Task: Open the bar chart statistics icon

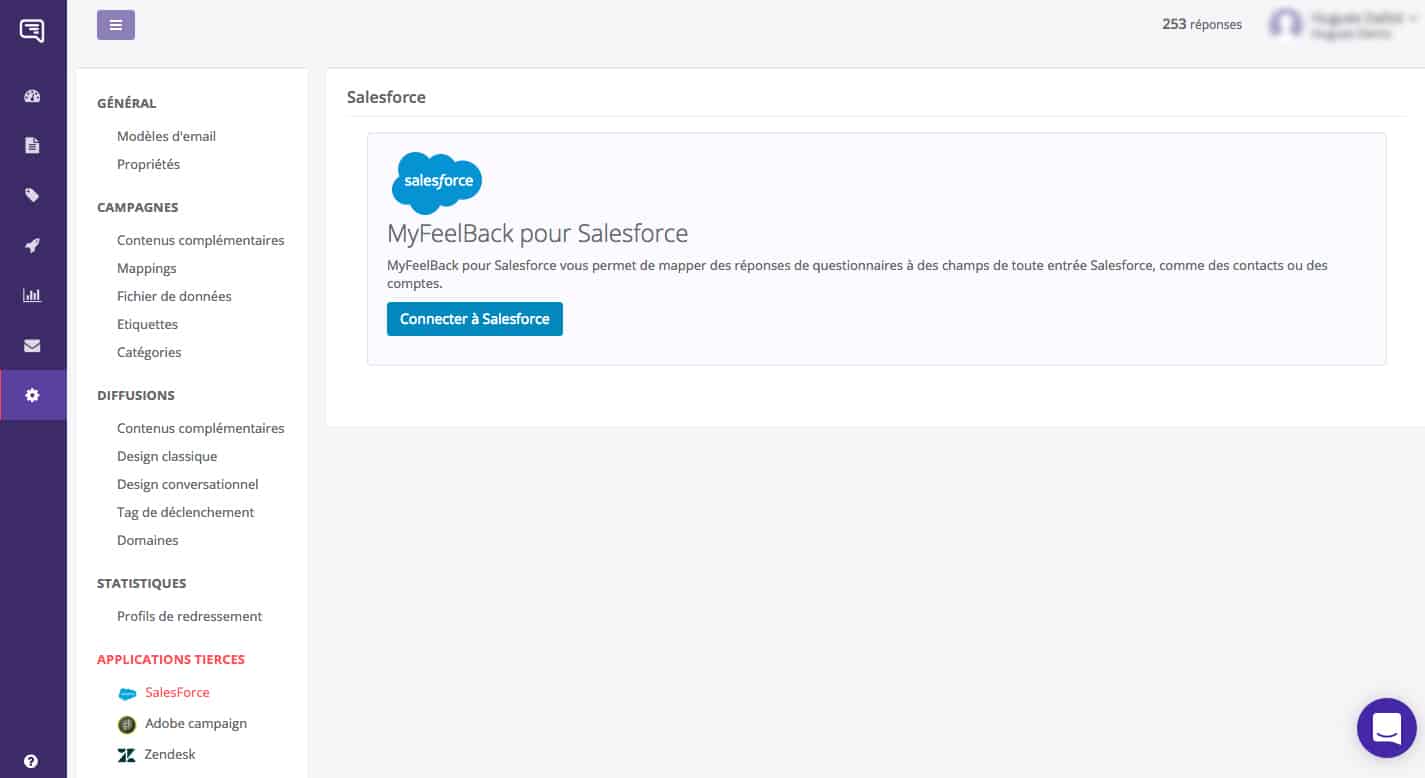Action: [32, 296]
